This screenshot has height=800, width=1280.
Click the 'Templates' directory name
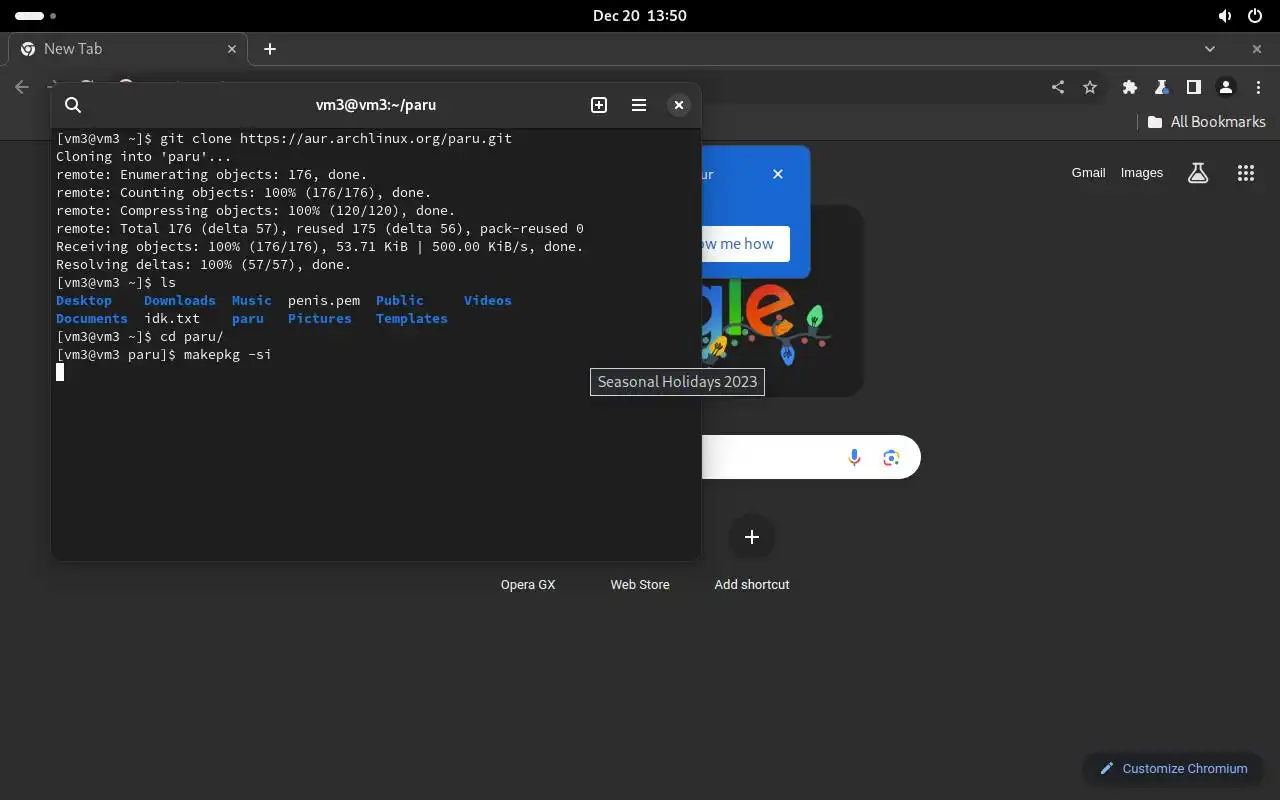[x=412, y=319]
